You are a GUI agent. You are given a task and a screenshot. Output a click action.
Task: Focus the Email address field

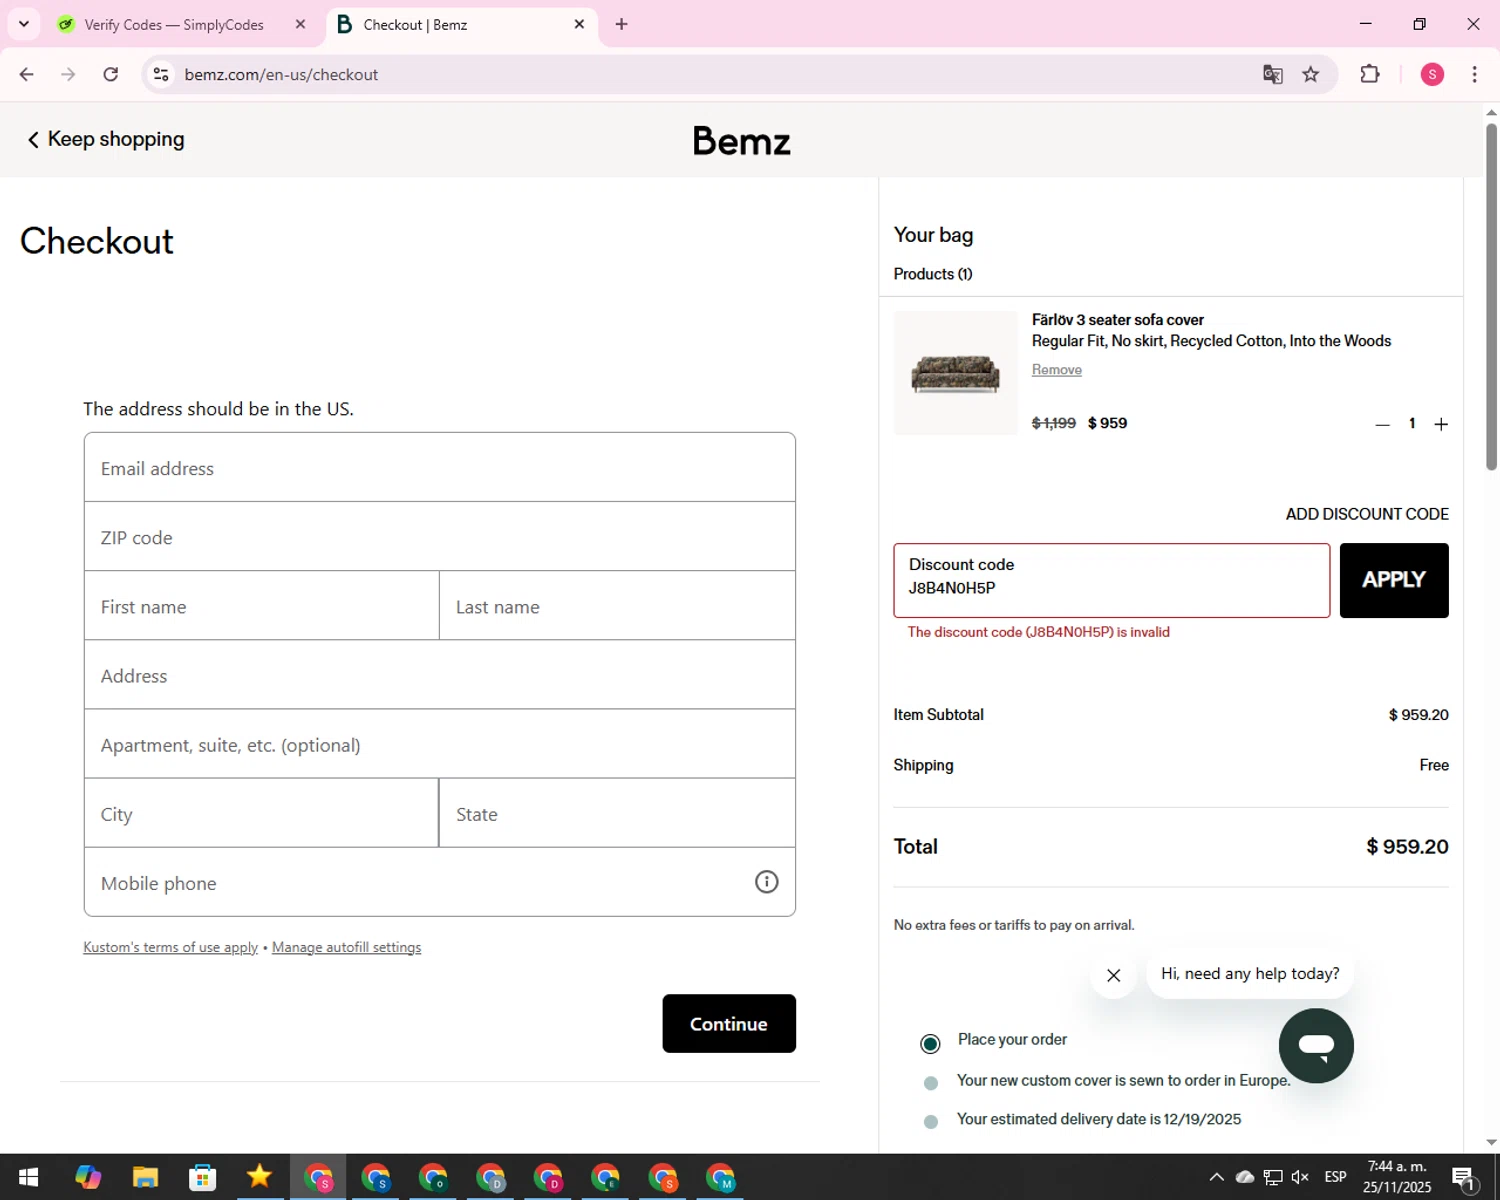click(440, 468)
